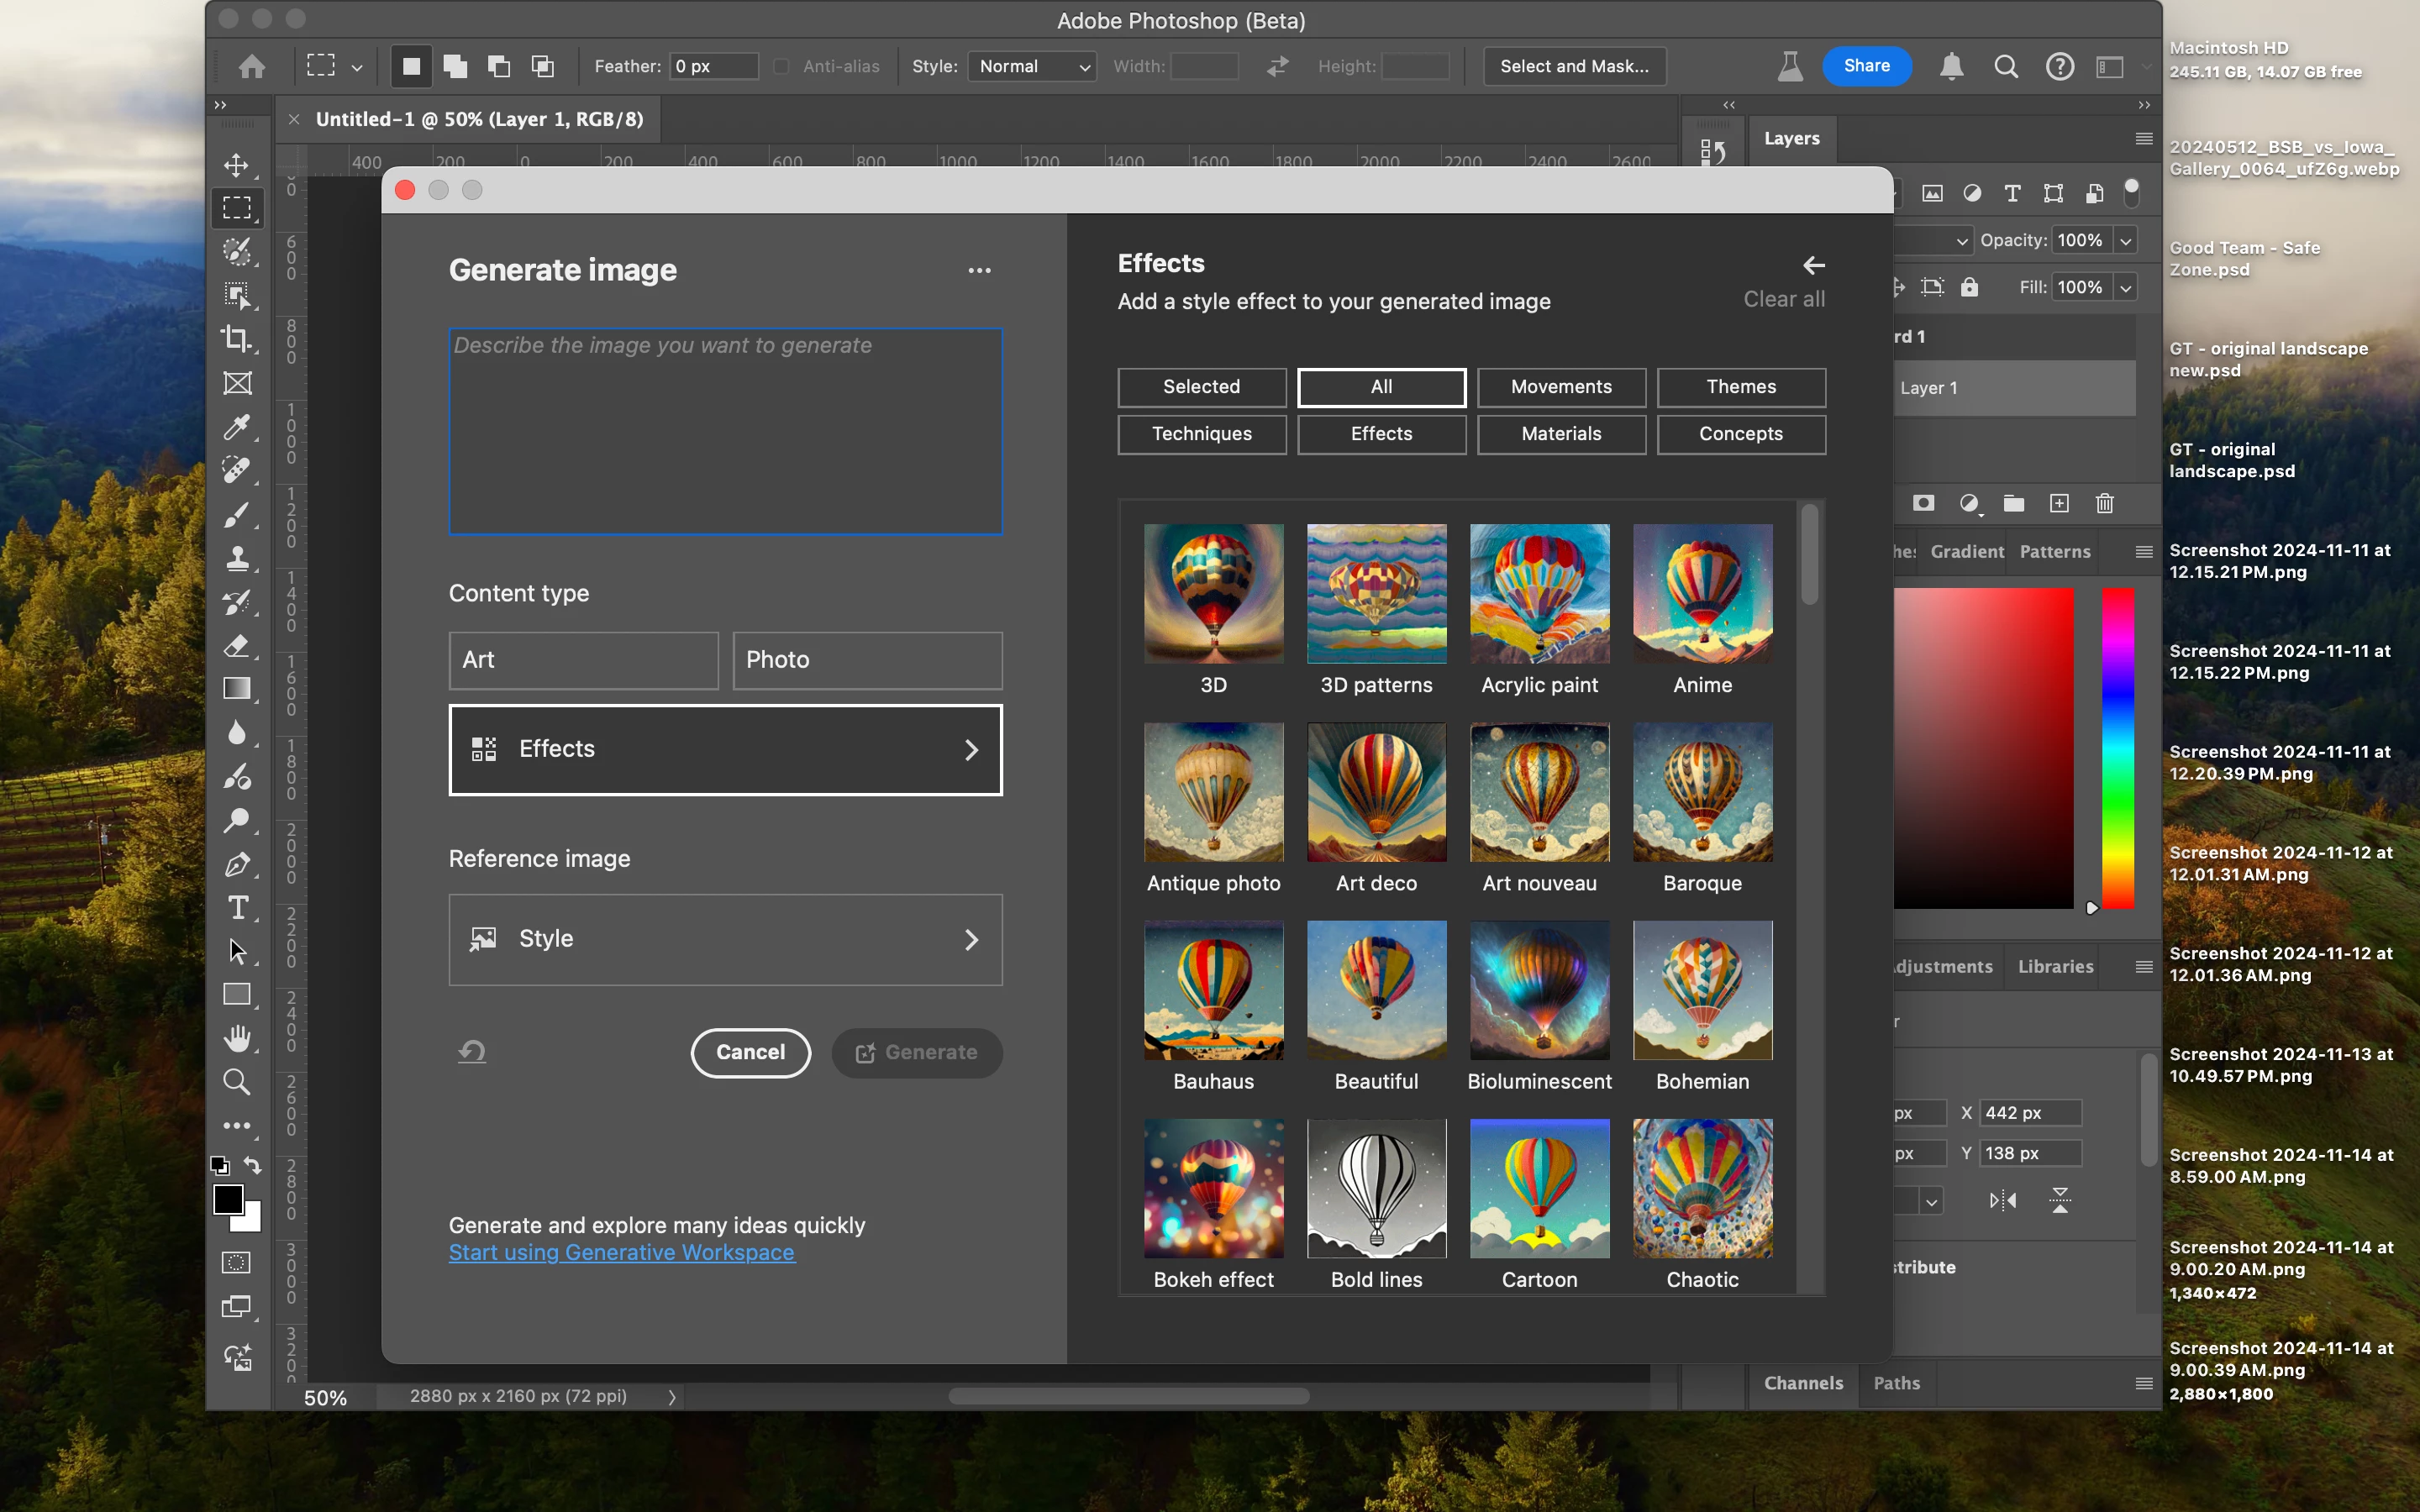Switch to the Channels tab
Screen dimensions: 2420x1512
[1803, 1383]
